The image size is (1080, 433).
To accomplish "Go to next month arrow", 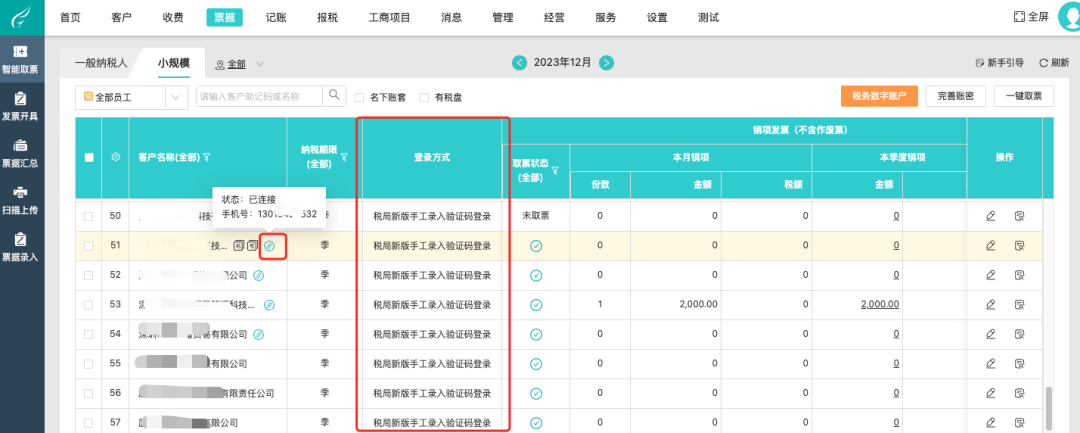I will tap(606, 63).
